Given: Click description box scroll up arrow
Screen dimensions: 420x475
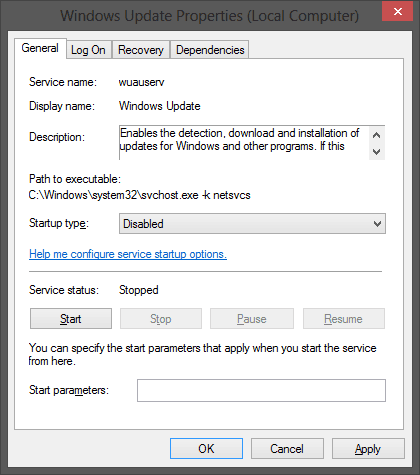Looking at the screenshot, I should (377, 135).
